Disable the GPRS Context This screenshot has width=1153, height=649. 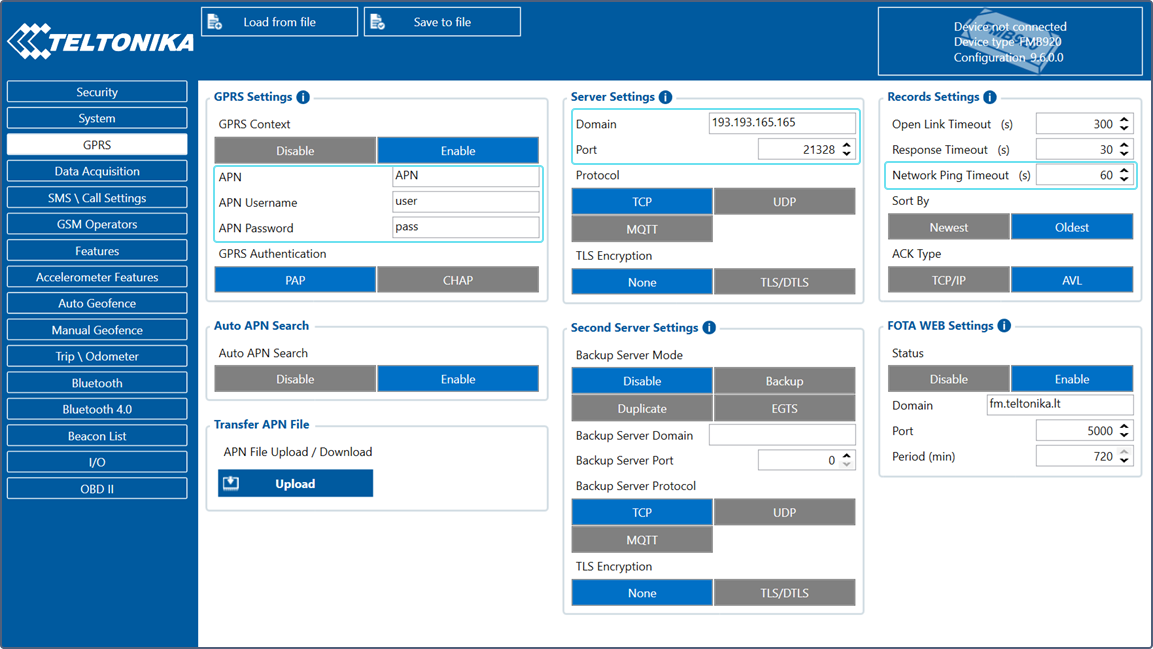pos(295,151)
